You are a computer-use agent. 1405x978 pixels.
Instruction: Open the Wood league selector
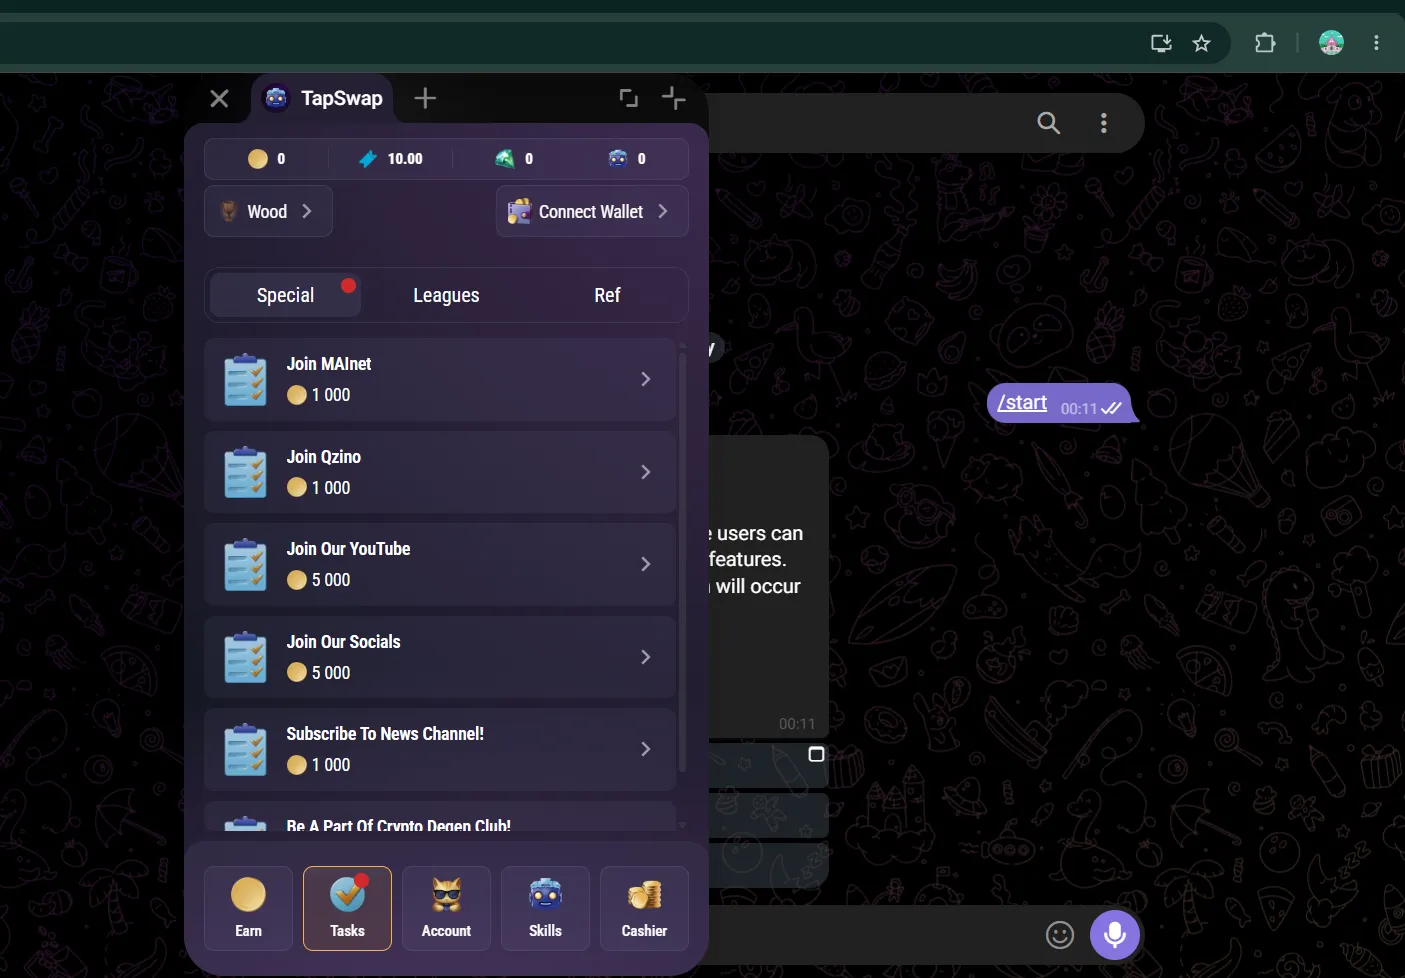268,211
